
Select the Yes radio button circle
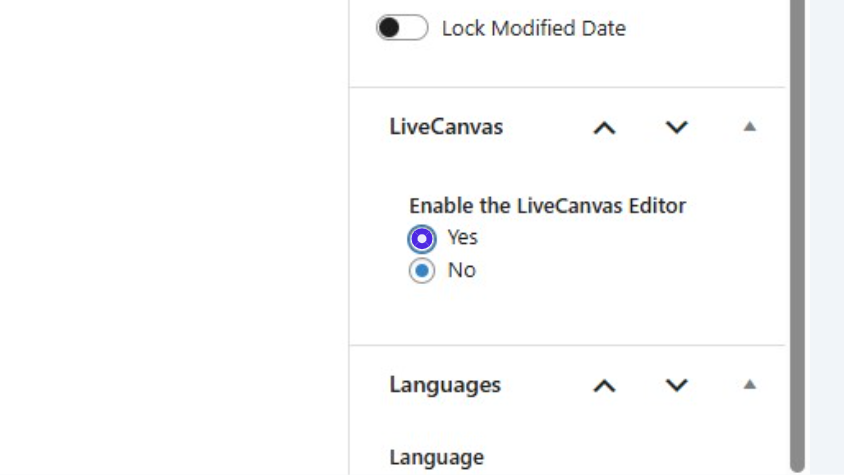point(422,238)
